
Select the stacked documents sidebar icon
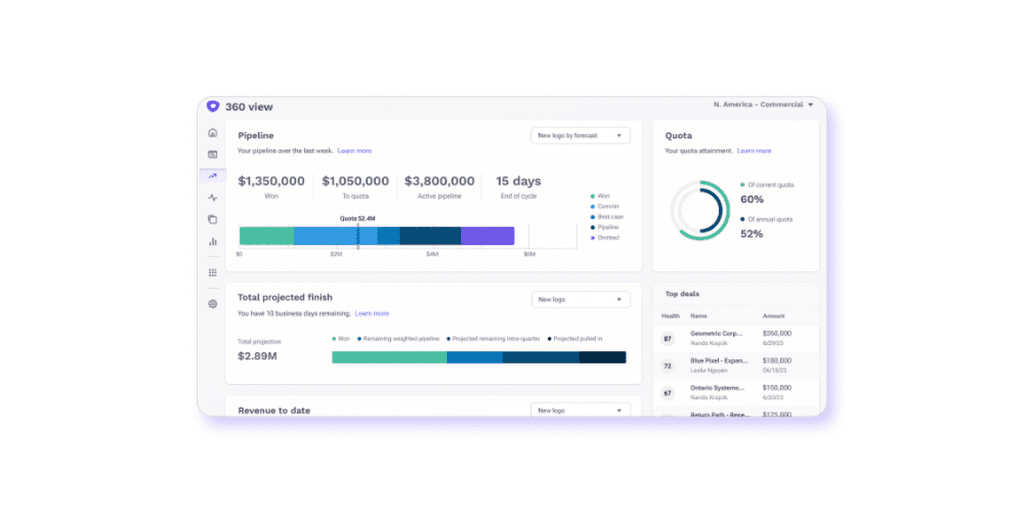[x=212, y=219]
